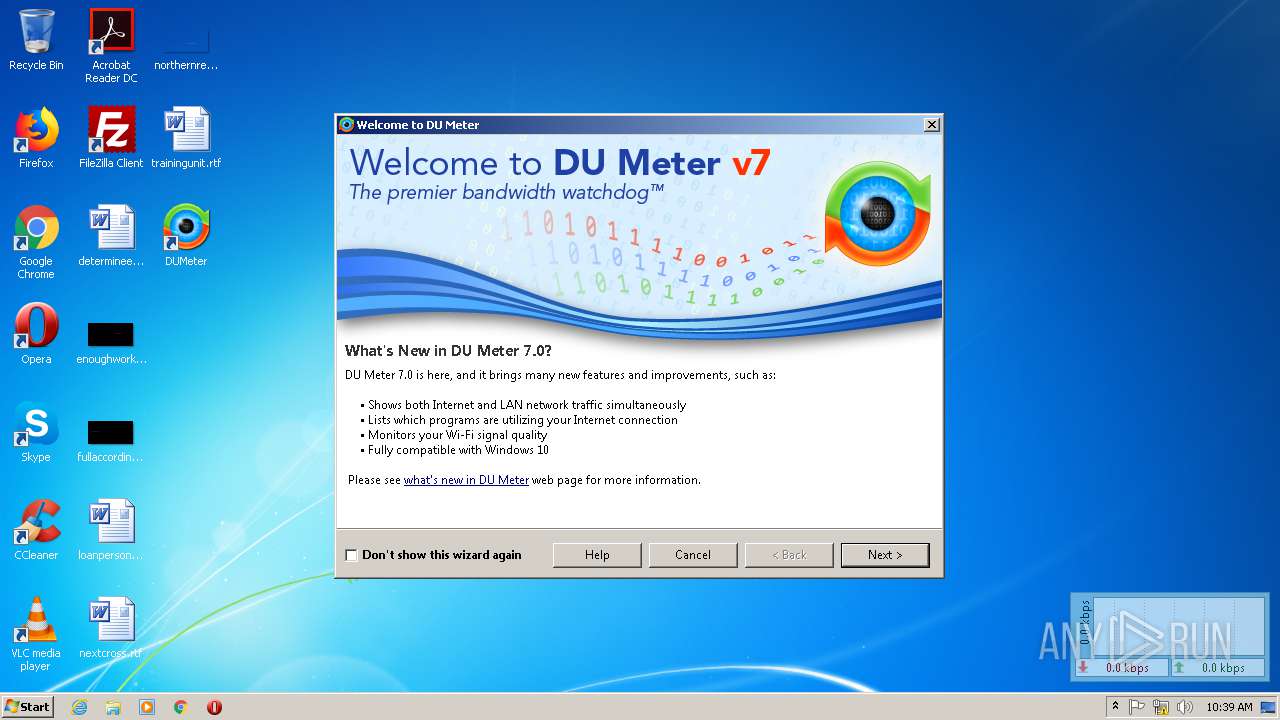Click the taskbar clock showing 10:39 AM

coord(1229,707)
